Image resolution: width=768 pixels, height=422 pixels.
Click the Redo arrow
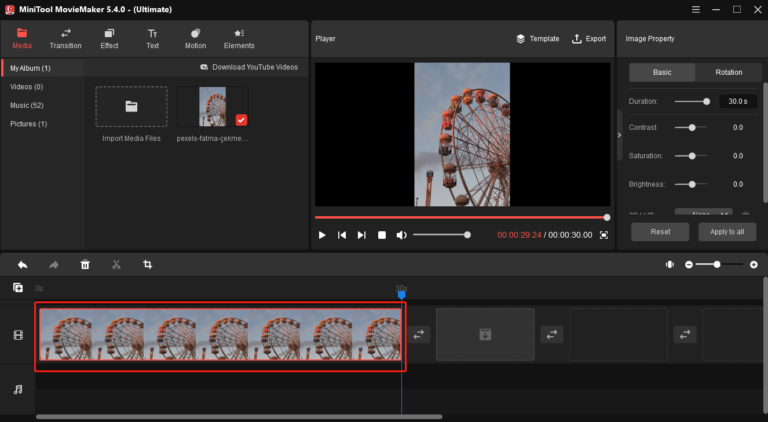pos(53,264)
